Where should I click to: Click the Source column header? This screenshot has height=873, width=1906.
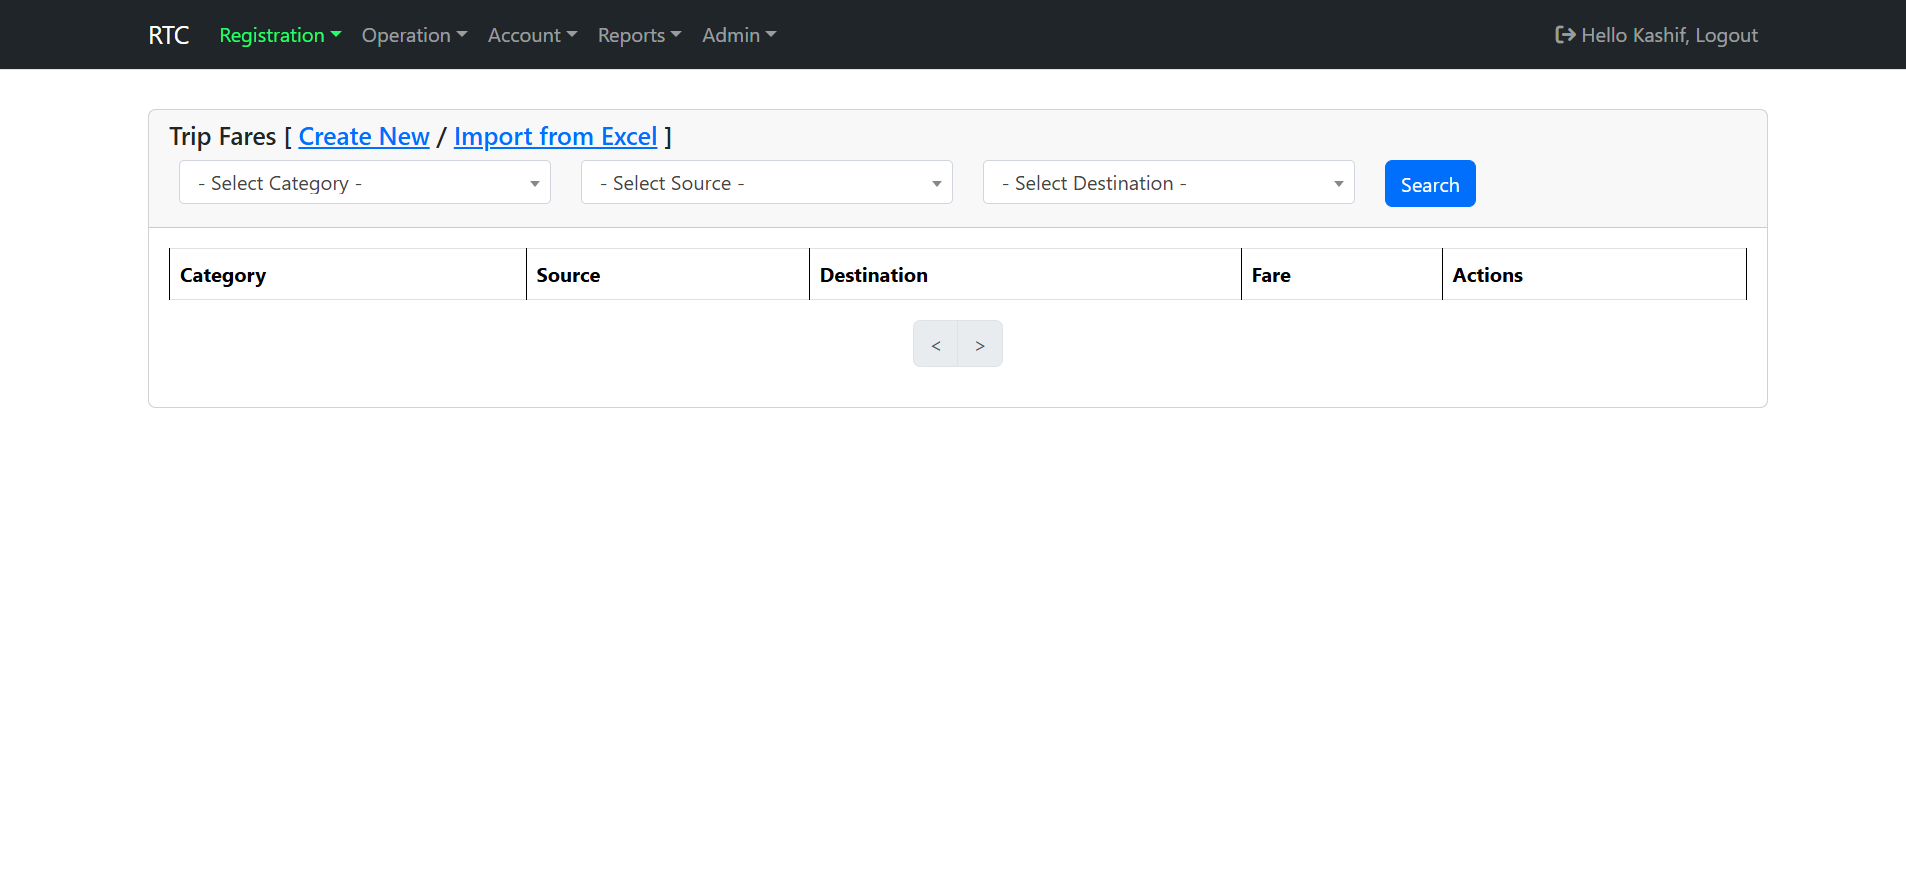(x=568, y=275)
